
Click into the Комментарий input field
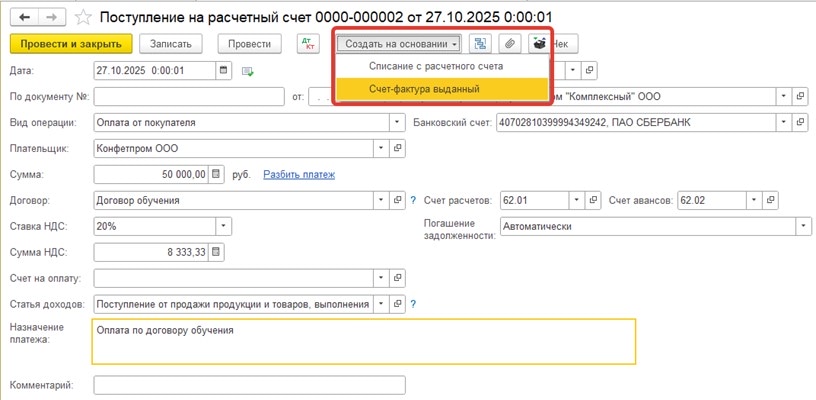coord(249,385)
